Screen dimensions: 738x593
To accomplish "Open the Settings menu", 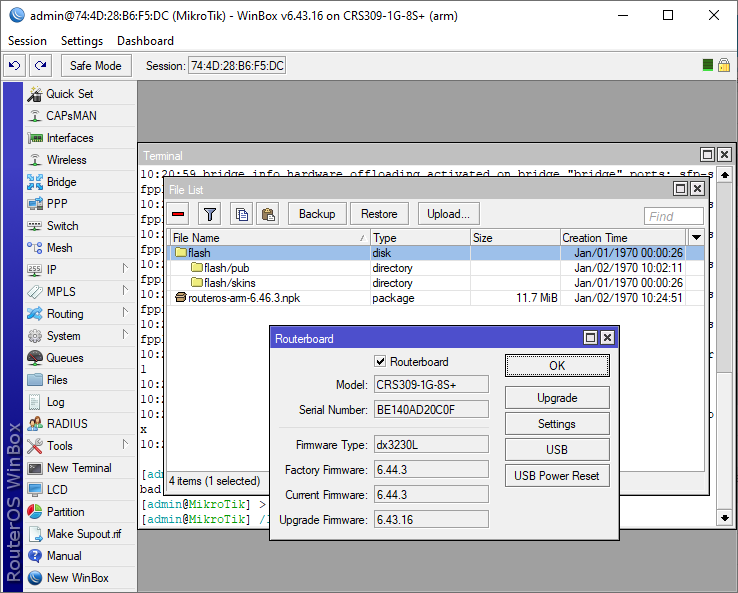I will point(82,41).
